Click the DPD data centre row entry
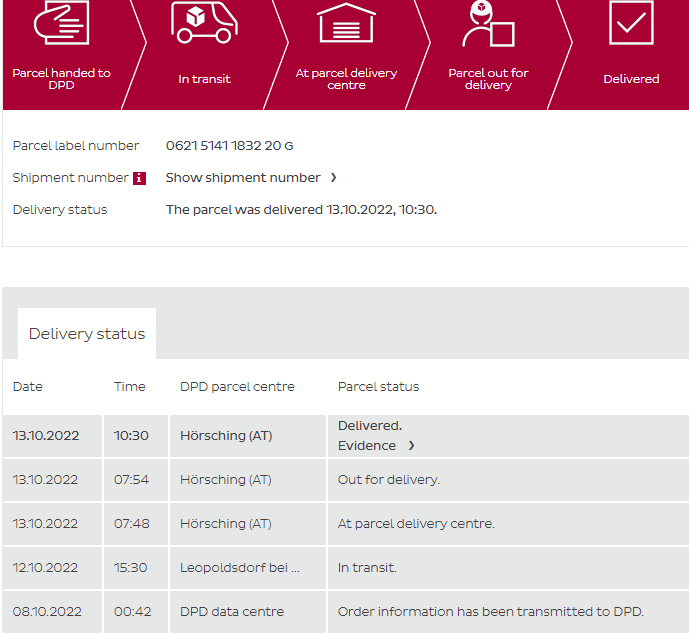 tap(232, 612)
